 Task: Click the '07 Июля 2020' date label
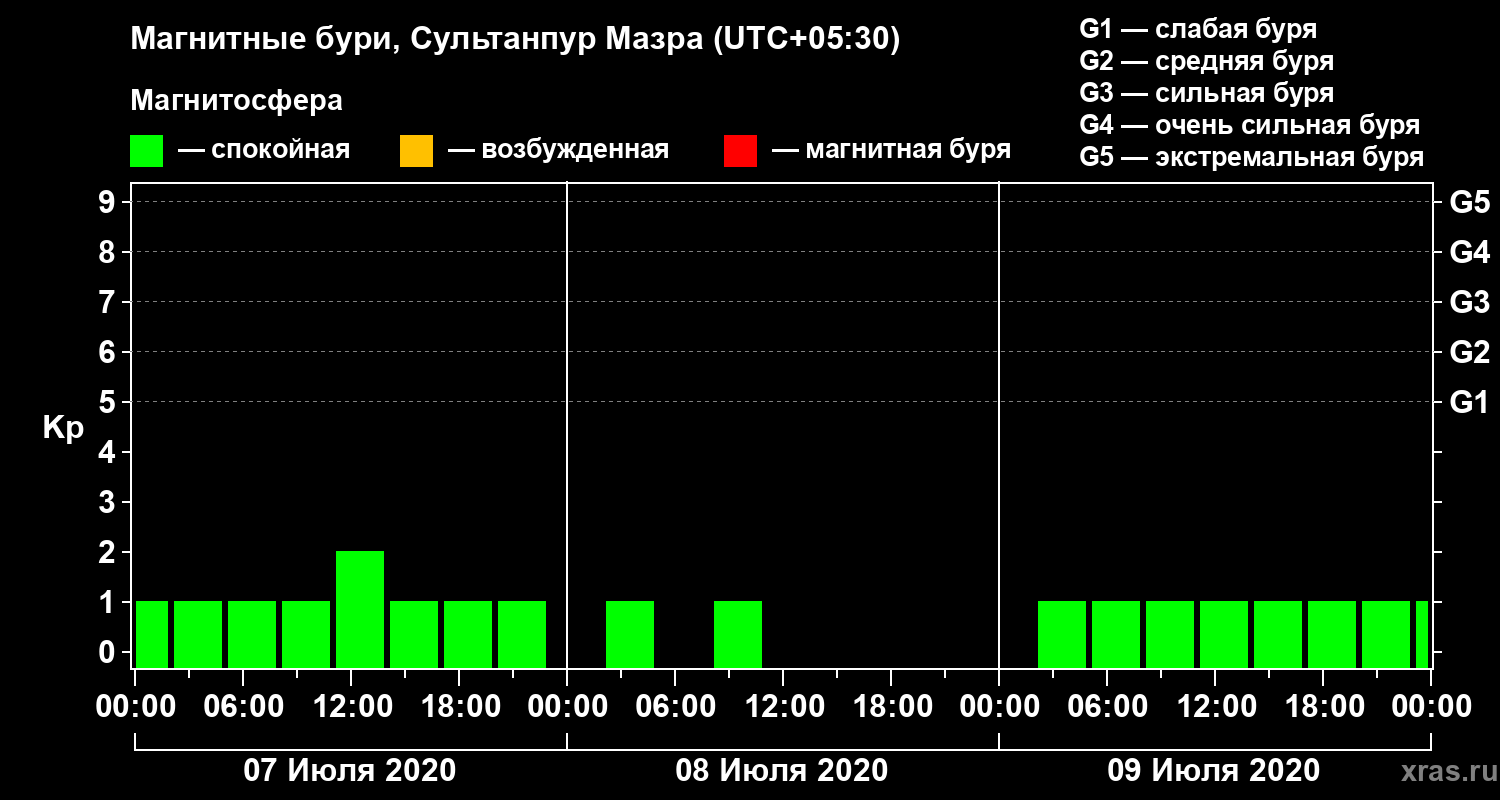pos(350,771)
